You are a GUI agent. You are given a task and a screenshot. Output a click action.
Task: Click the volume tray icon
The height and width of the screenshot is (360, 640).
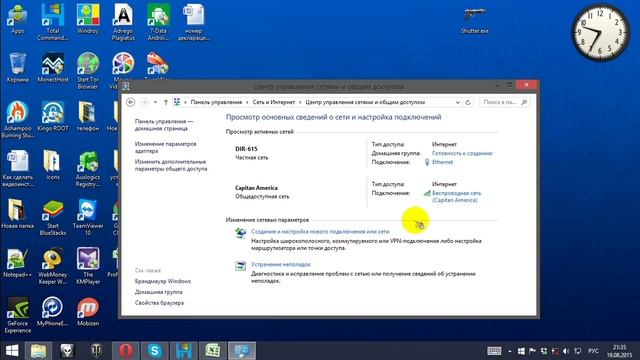pyautogui.click(x=566, y=351)
